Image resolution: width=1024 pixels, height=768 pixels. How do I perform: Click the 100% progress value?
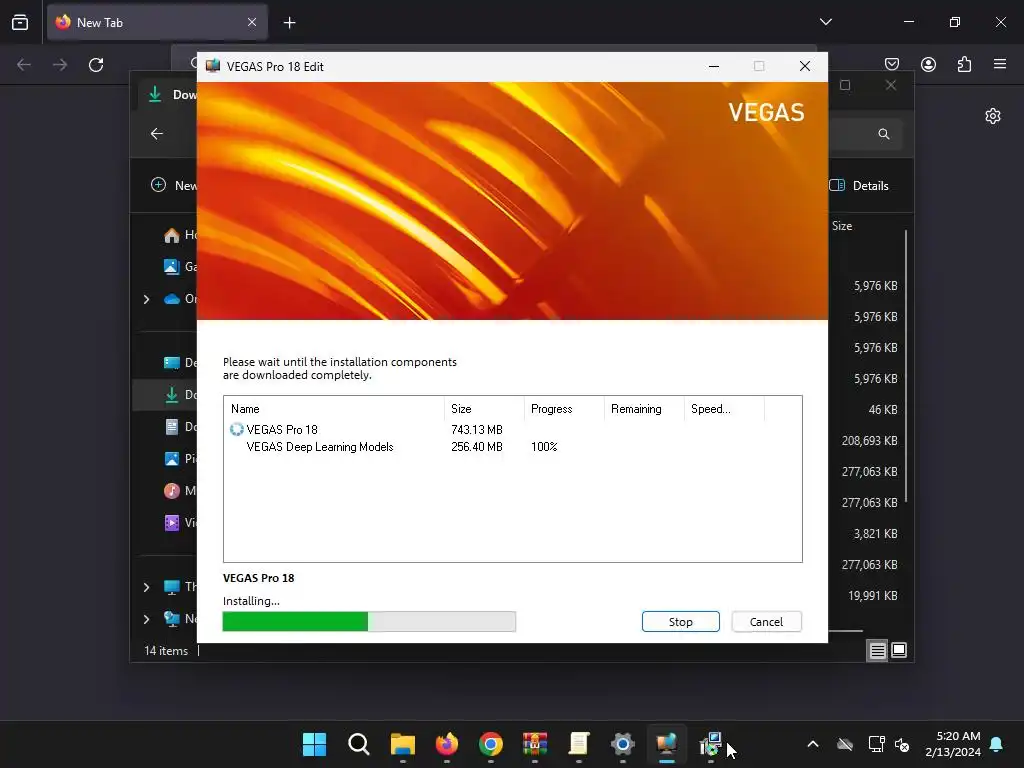pos(544,447)
